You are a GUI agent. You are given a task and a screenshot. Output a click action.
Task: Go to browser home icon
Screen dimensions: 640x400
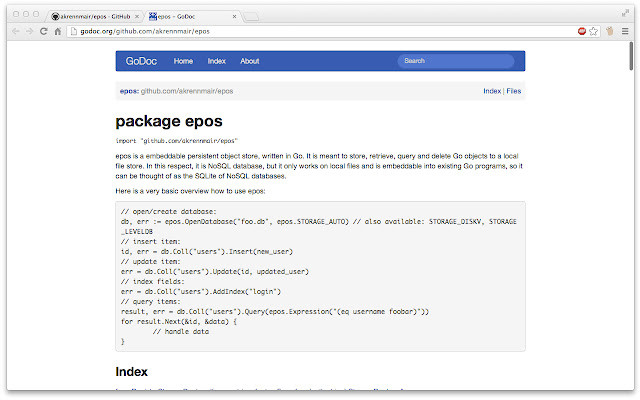(58, 31)
